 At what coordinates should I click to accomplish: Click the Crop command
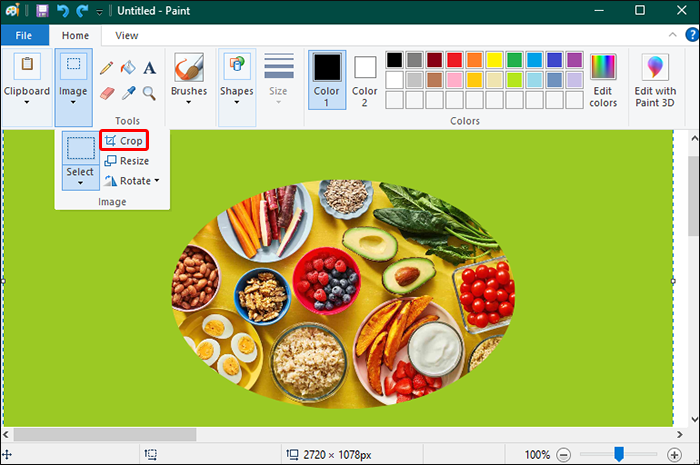pyautogui.click(x=124, y=141)
